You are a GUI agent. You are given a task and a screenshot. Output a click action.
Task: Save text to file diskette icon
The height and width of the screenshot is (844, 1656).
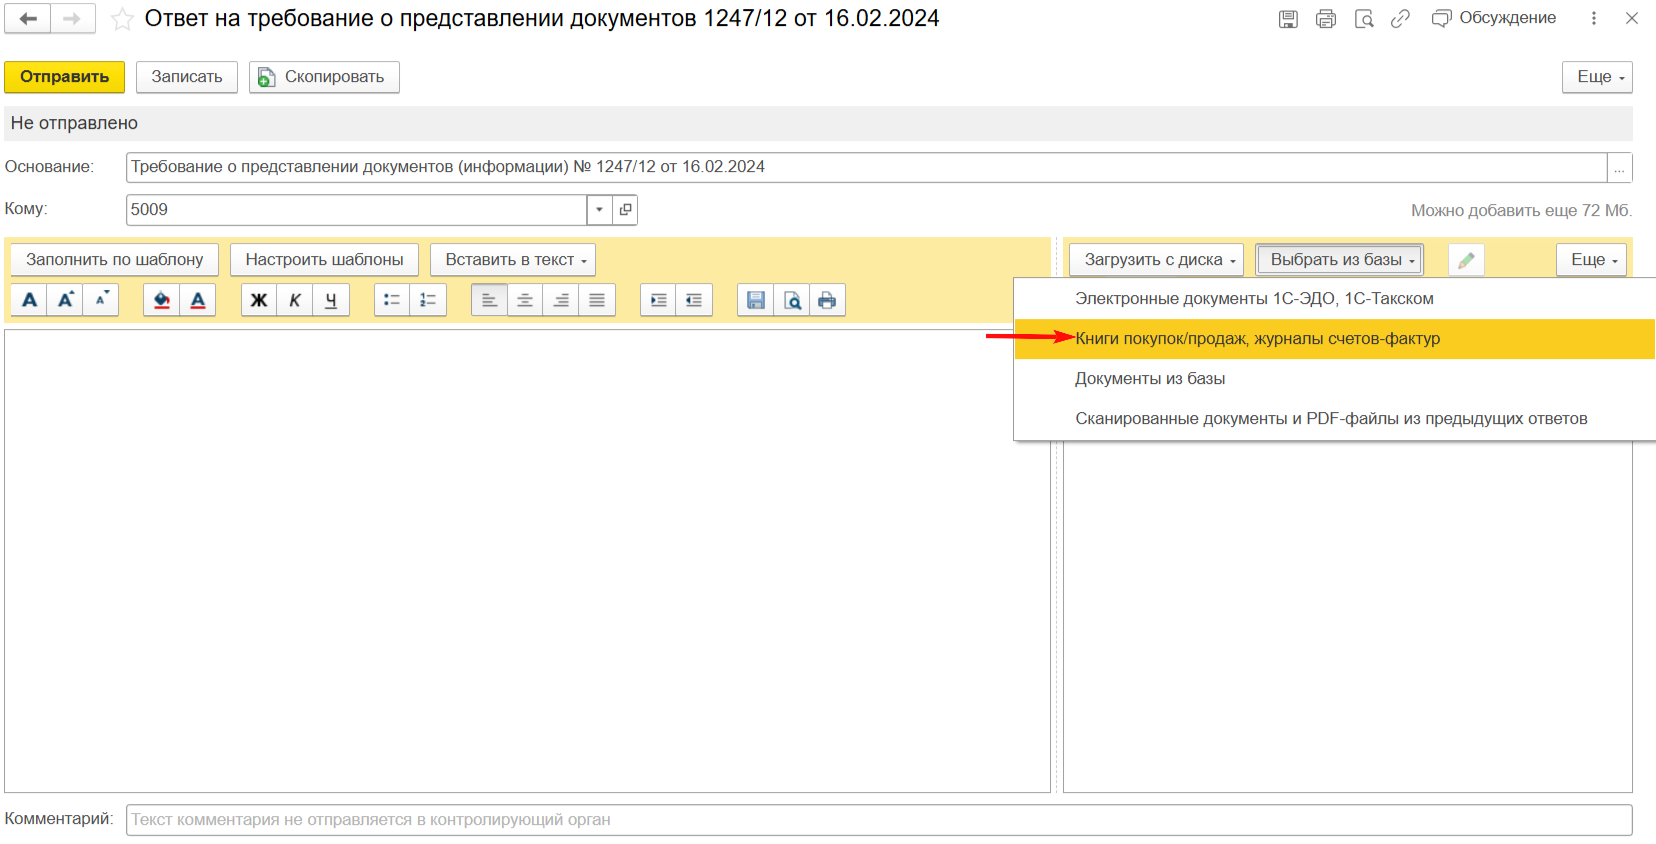[756, 300]
